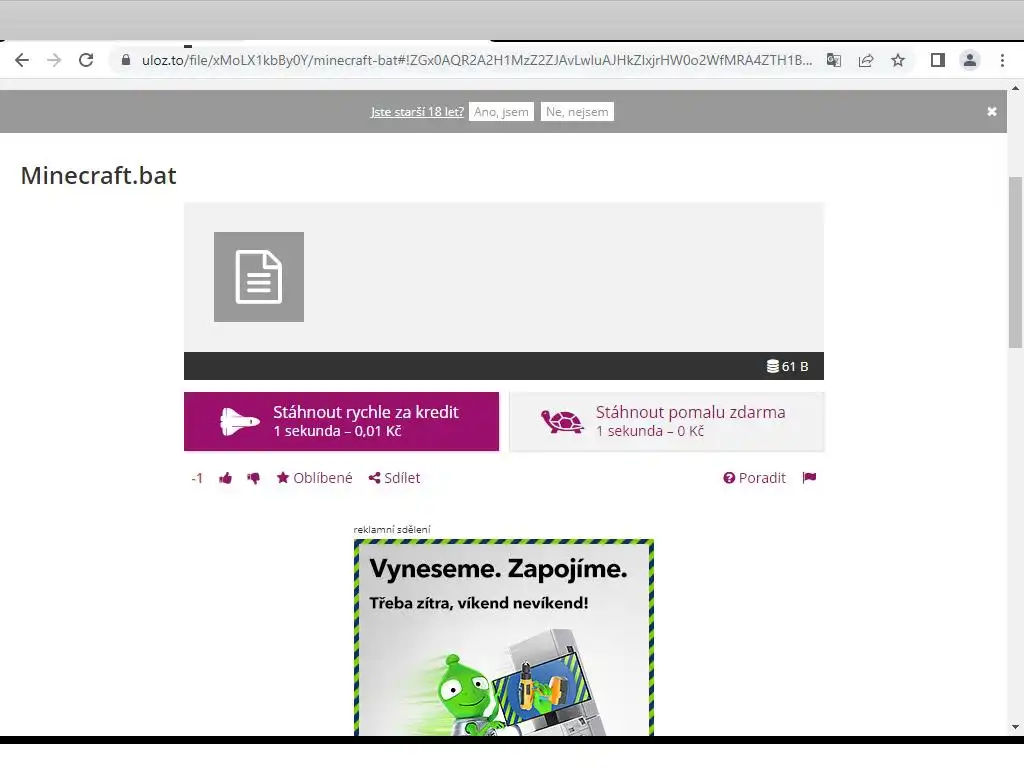Click the file size database icon
1024x768 pixels.
point(773,366)
